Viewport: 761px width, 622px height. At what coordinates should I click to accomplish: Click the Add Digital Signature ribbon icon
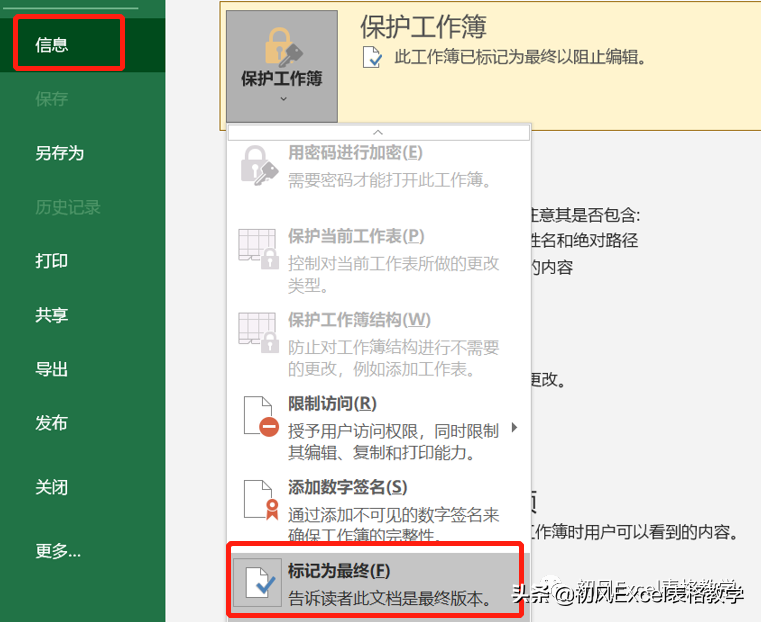[x=259, y=499]
